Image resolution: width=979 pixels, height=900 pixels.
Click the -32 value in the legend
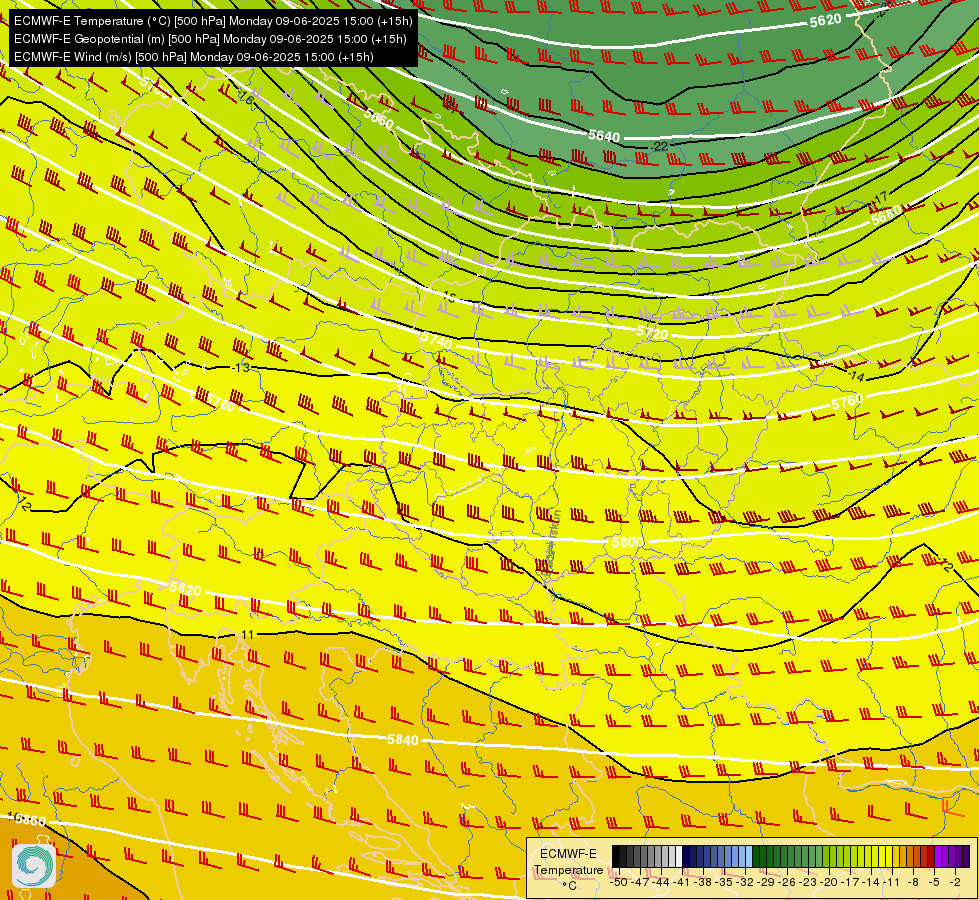coord(746,882)
